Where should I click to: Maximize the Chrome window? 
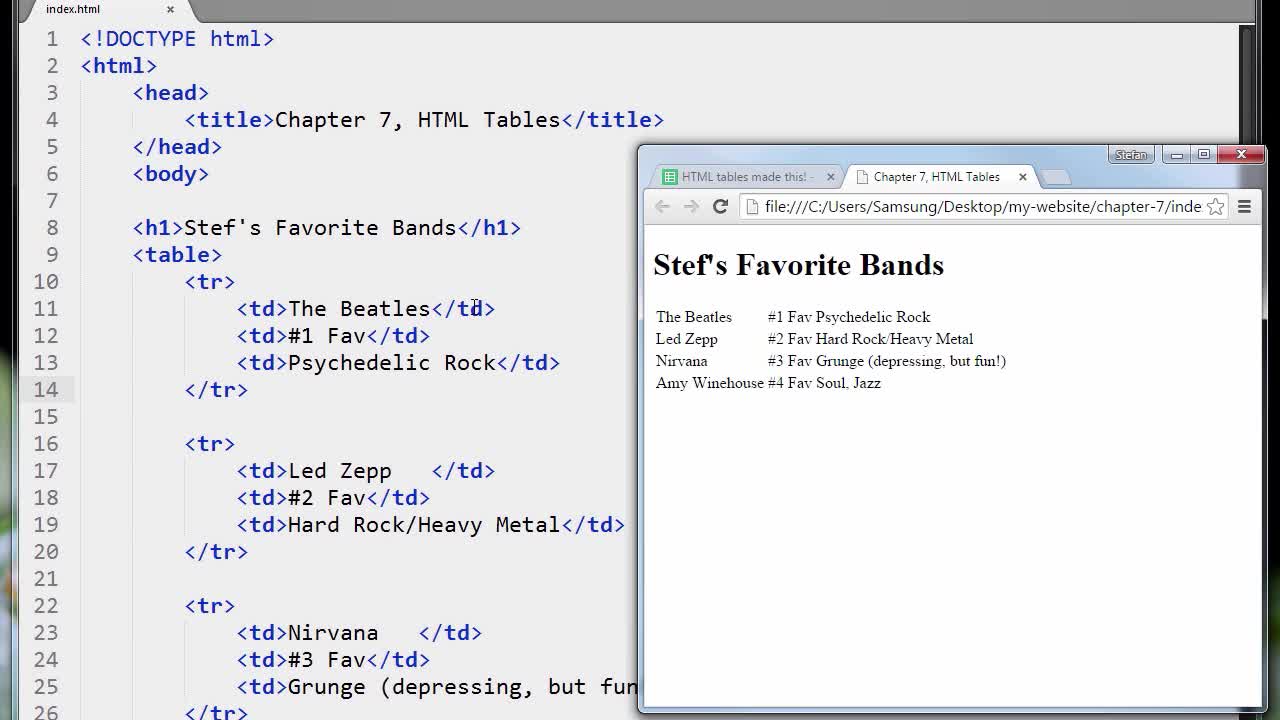click(1204, 155)
